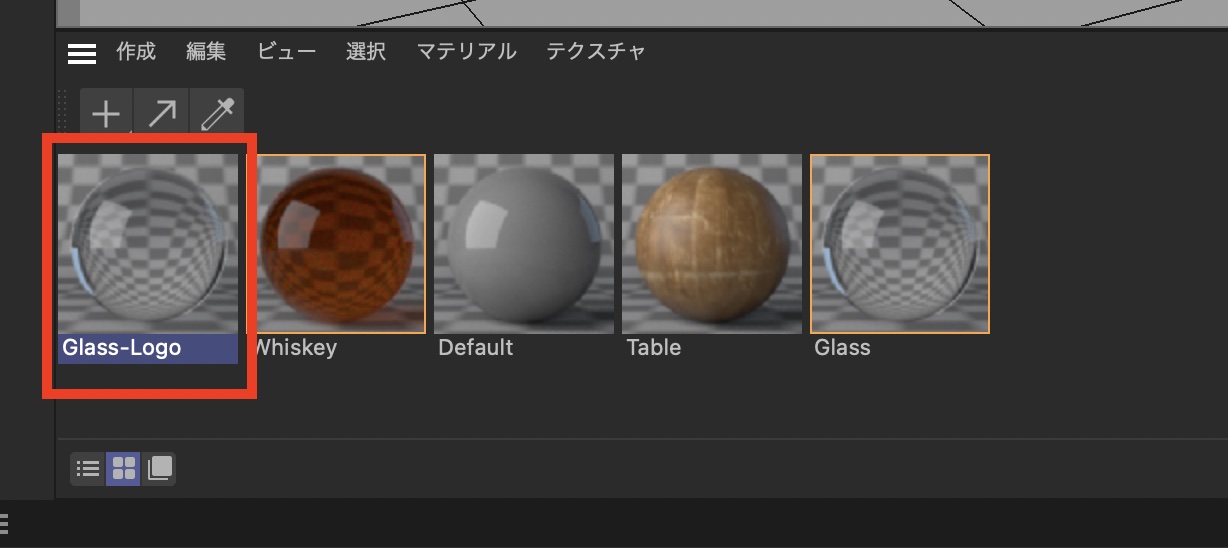Select the Glass material thumbnail
1228x548 pixels.
(x=900, y=243)
